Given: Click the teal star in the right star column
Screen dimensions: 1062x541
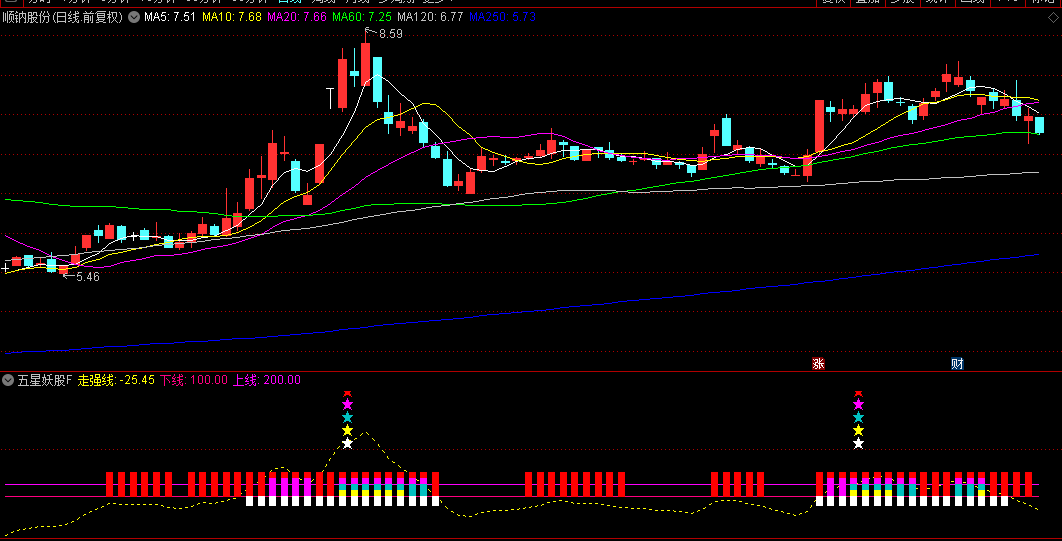Looking at the screenshot, I should click(x=859, y=417).
